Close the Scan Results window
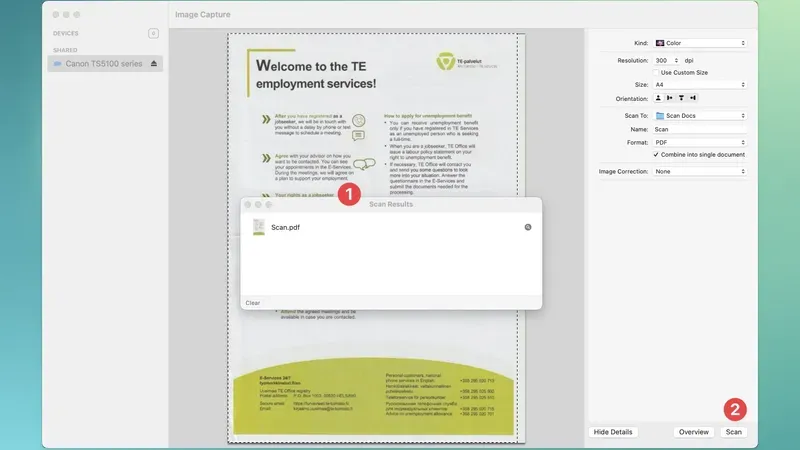 pyautogui.click(x=248, y=205)
